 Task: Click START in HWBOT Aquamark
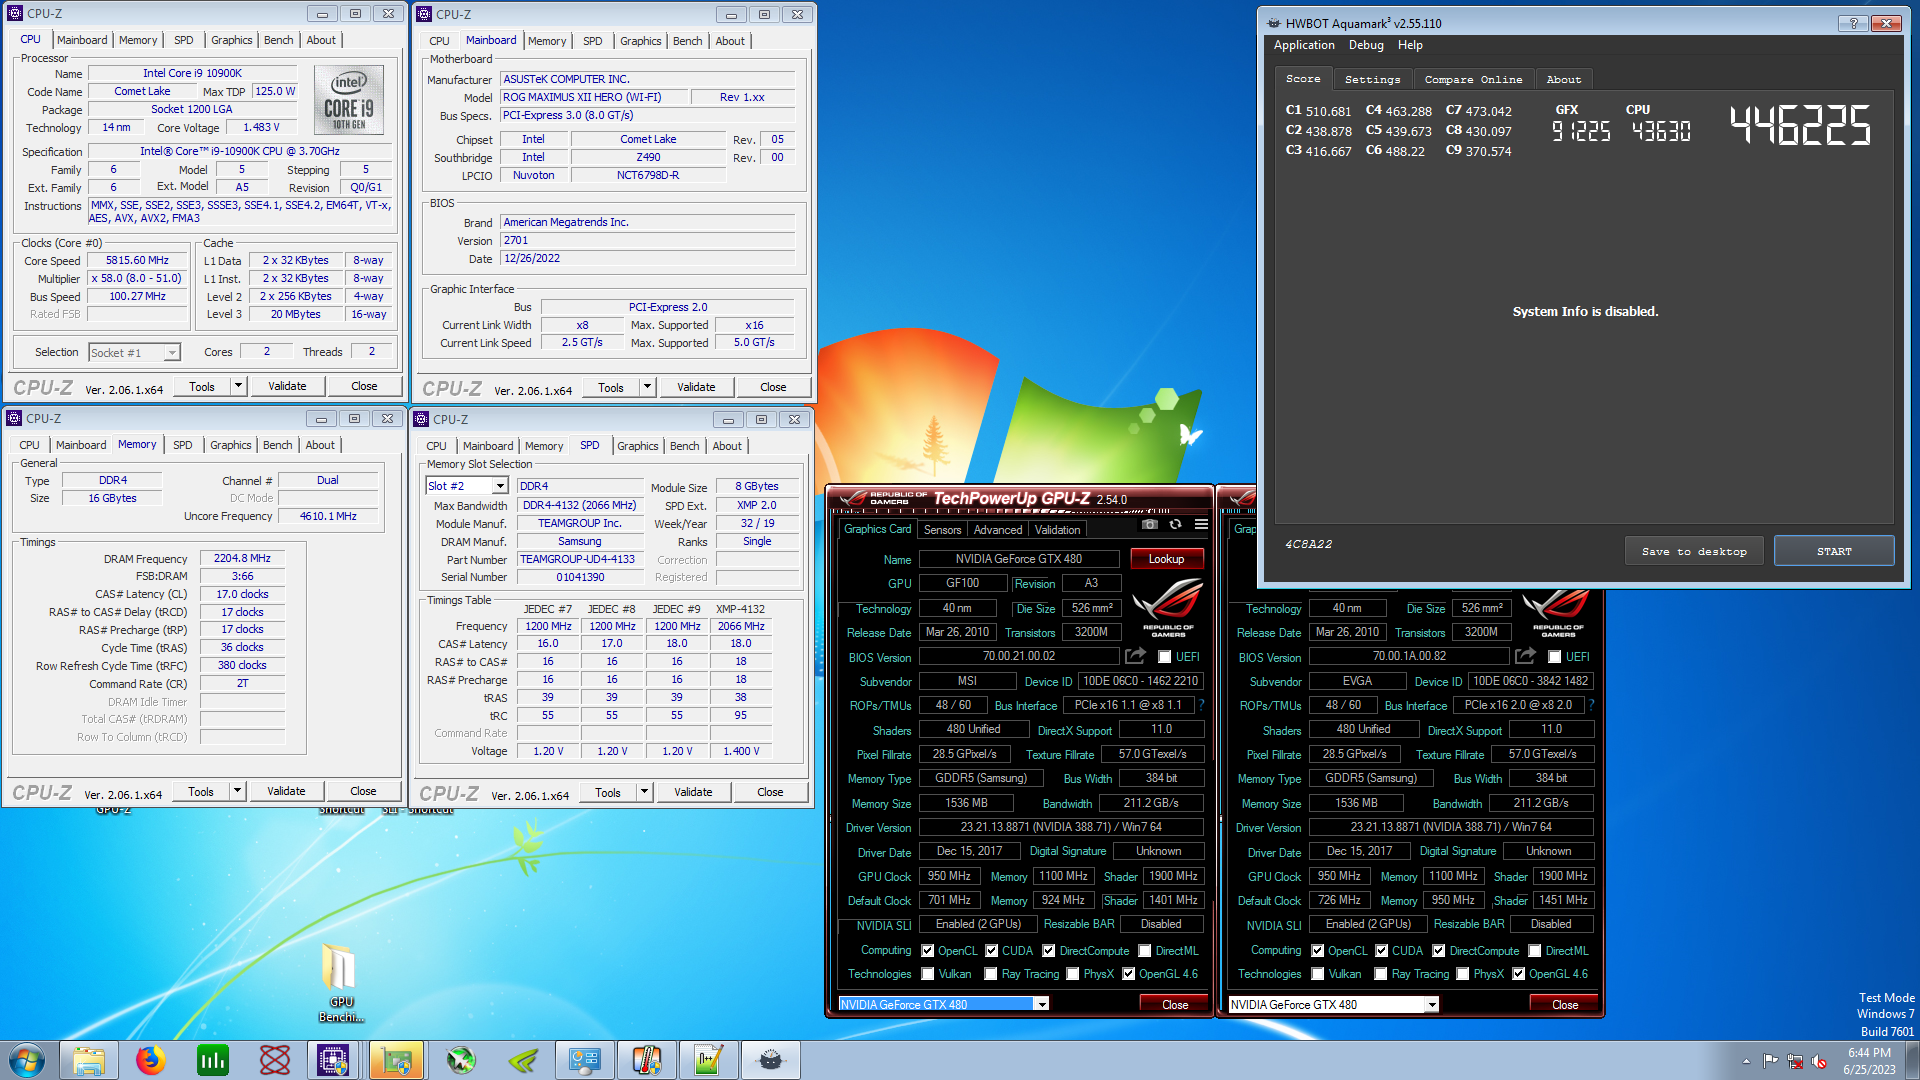pyautogui.click(x=1834, y=551)
